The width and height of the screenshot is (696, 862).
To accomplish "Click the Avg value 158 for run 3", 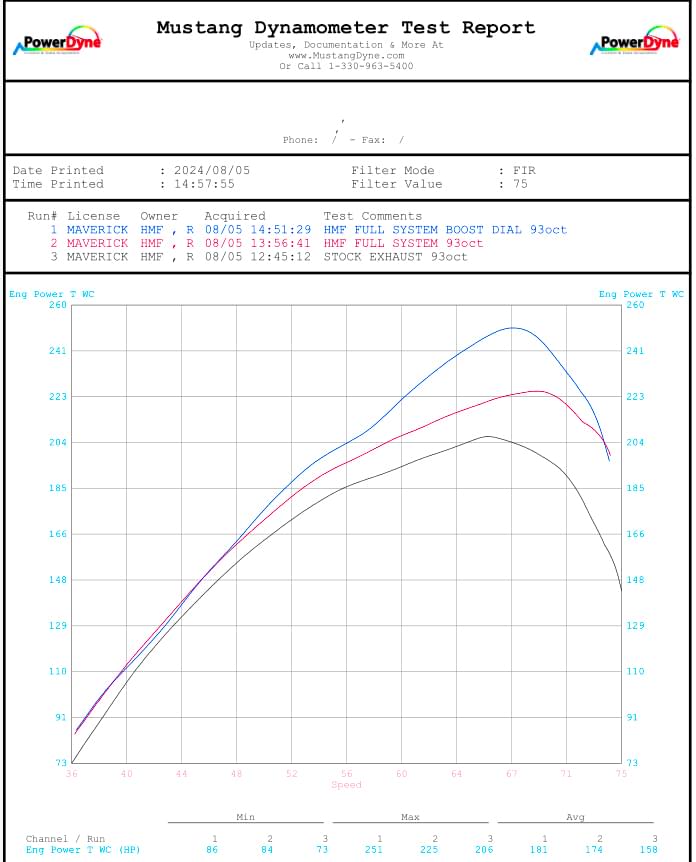I will point(649,849).
